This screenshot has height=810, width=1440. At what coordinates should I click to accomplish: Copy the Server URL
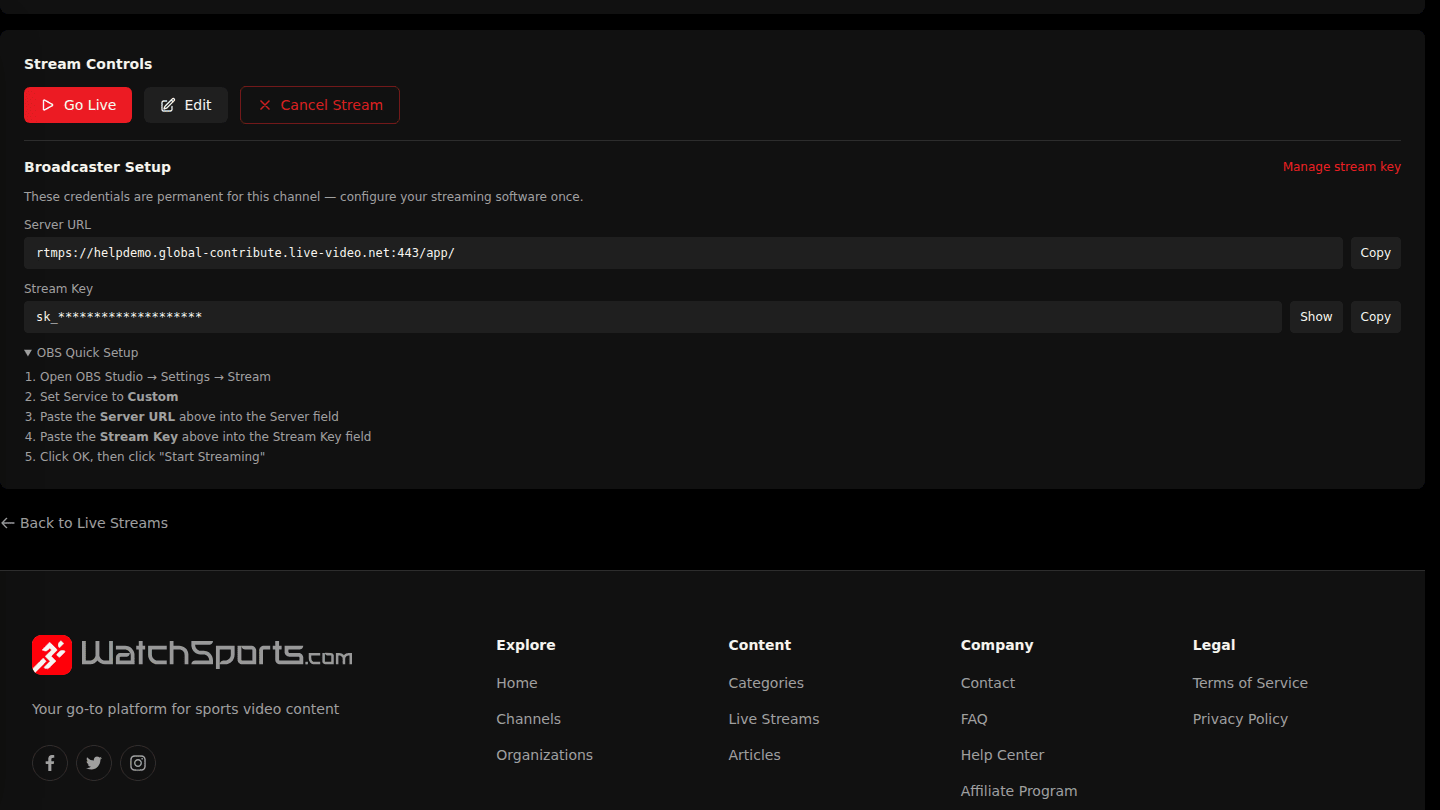point(1375,253)
